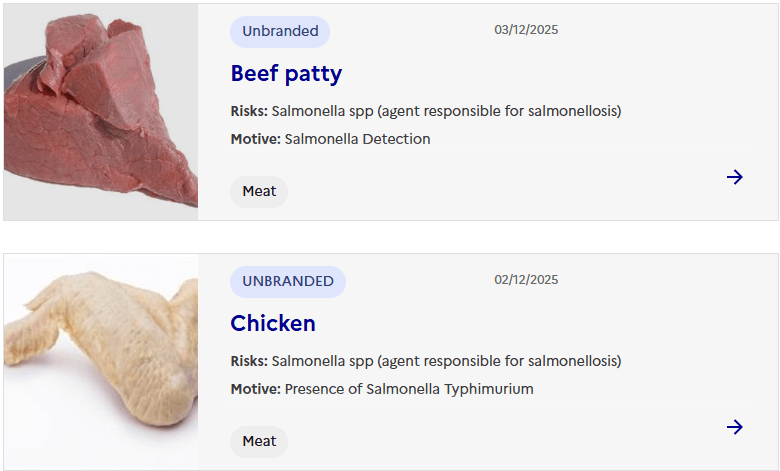Click the arrow icon on Chicken card

click(x=735, y=427)
